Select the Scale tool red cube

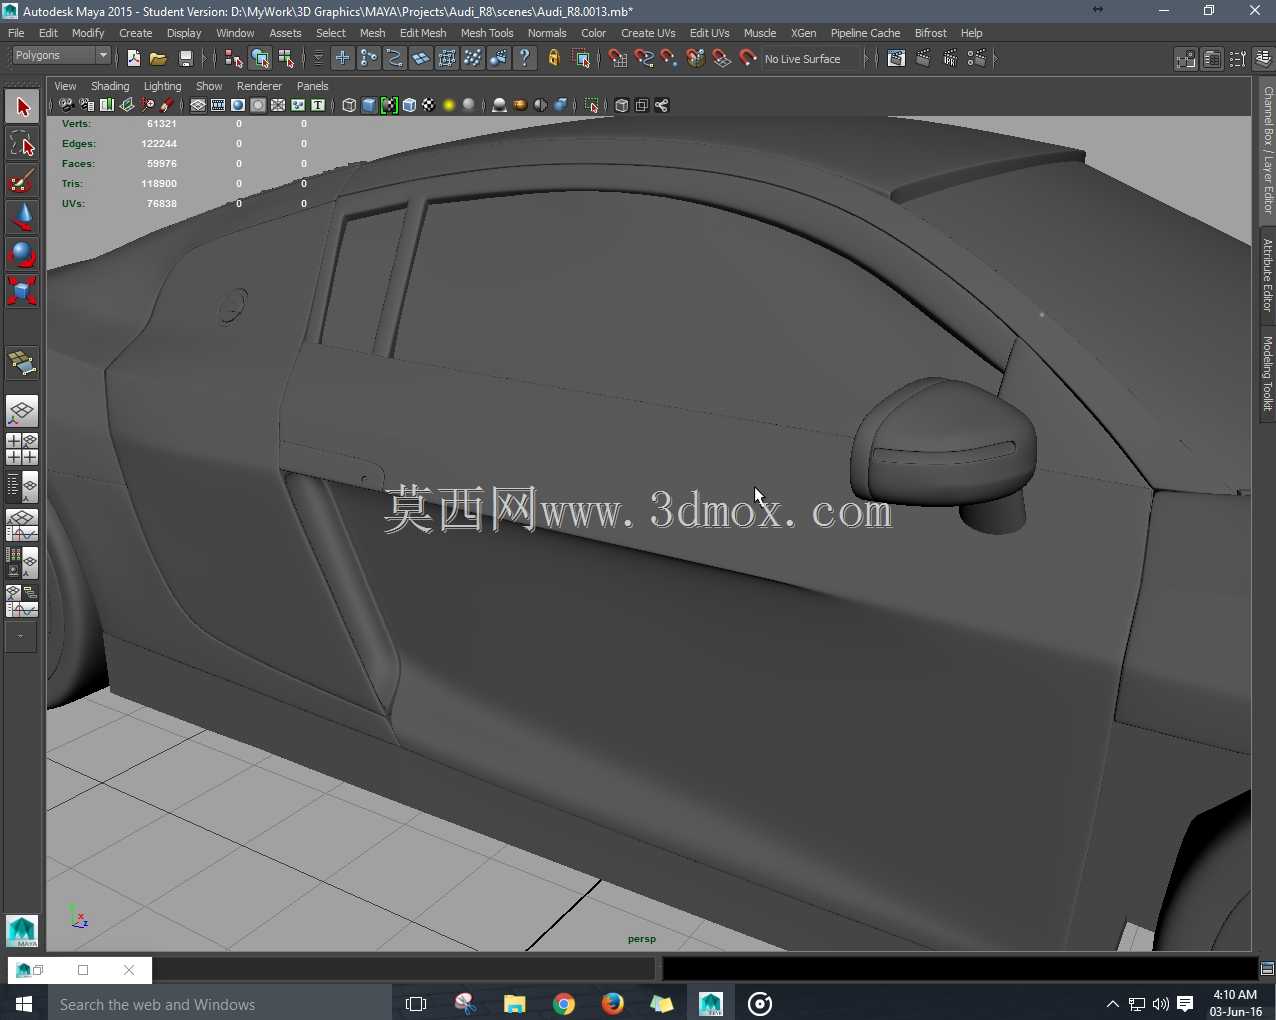tap(22, 291)
